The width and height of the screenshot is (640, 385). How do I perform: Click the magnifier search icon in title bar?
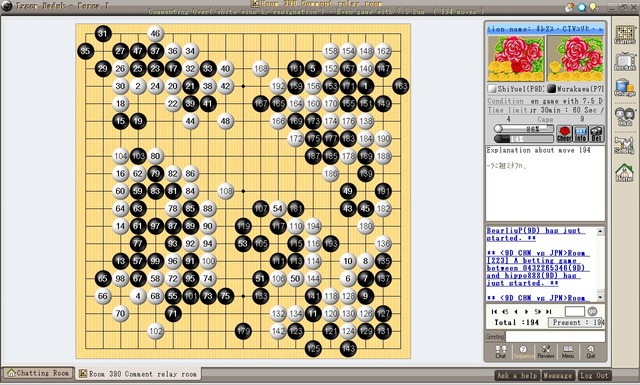pos(582,7)
